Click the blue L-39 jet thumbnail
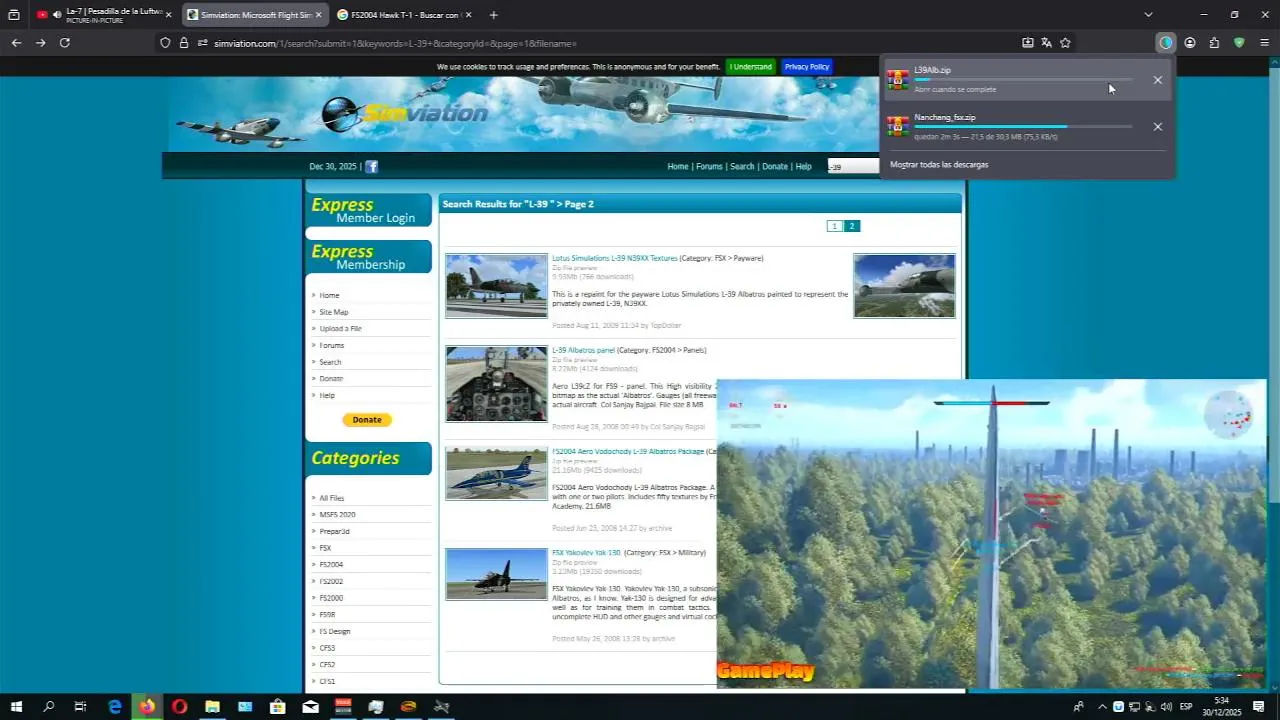Screen dimensions: 1280x720 (x=496, y=474)
